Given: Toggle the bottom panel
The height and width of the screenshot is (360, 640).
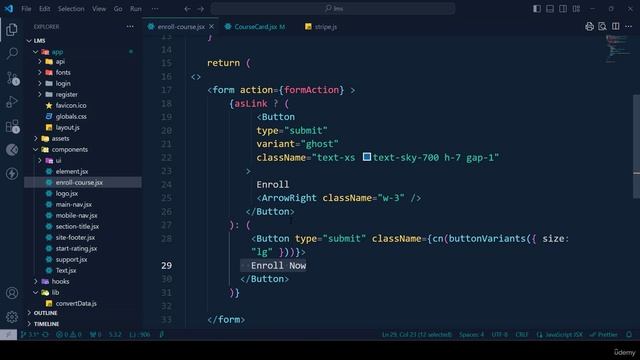Looking at the screenshot, I should 550,9.
